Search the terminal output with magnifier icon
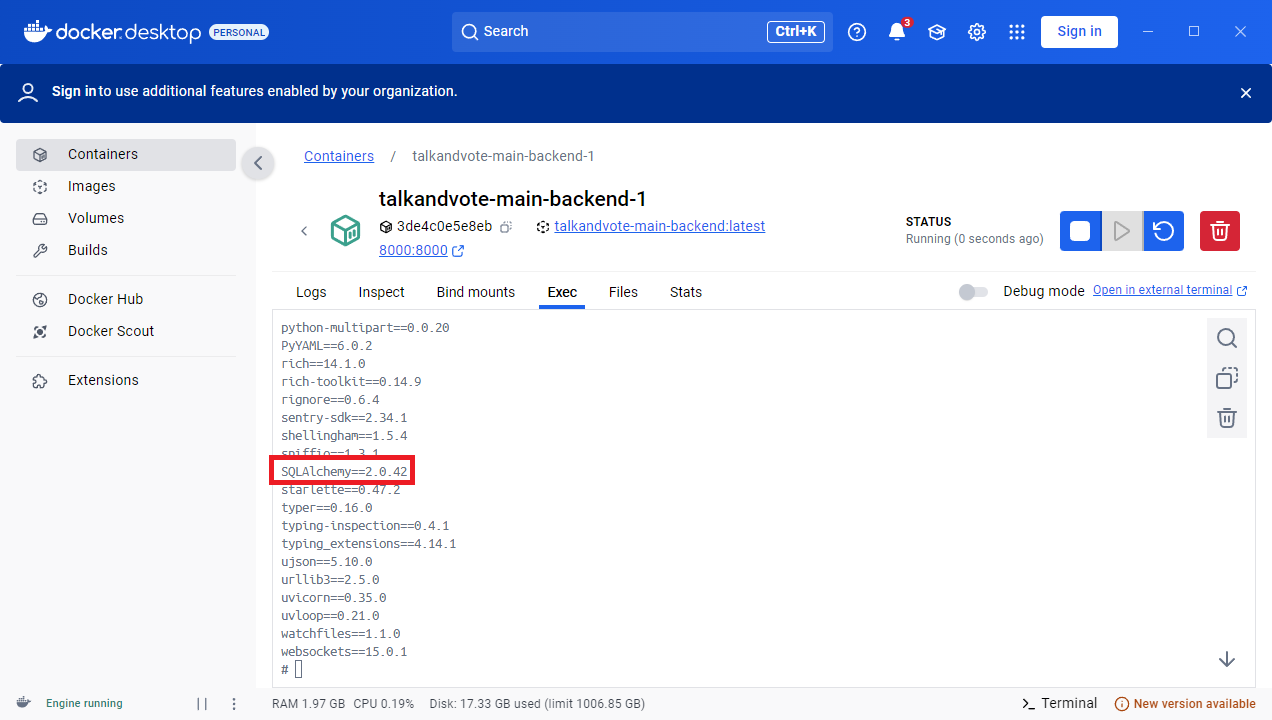Viewport: 1272px width, 720px height. pos(1227,338)
